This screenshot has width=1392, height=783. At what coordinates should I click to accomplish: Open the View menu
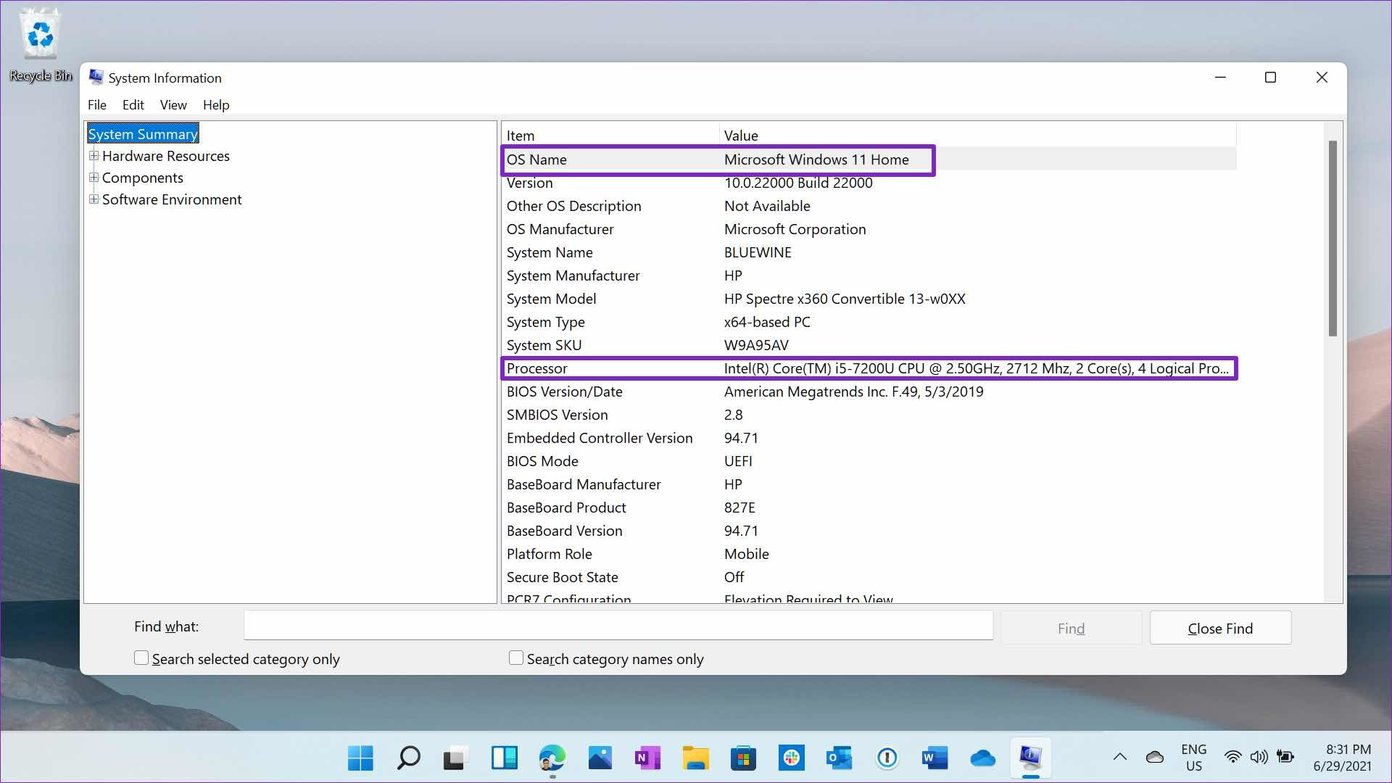173,105
